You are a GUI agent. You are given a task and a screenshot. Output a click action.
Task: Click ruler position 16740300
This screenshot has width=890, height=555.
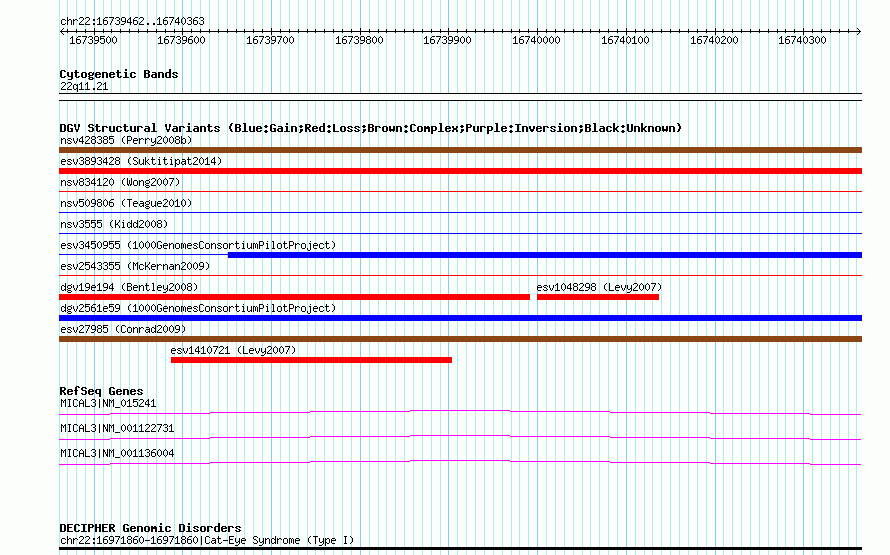802,40
